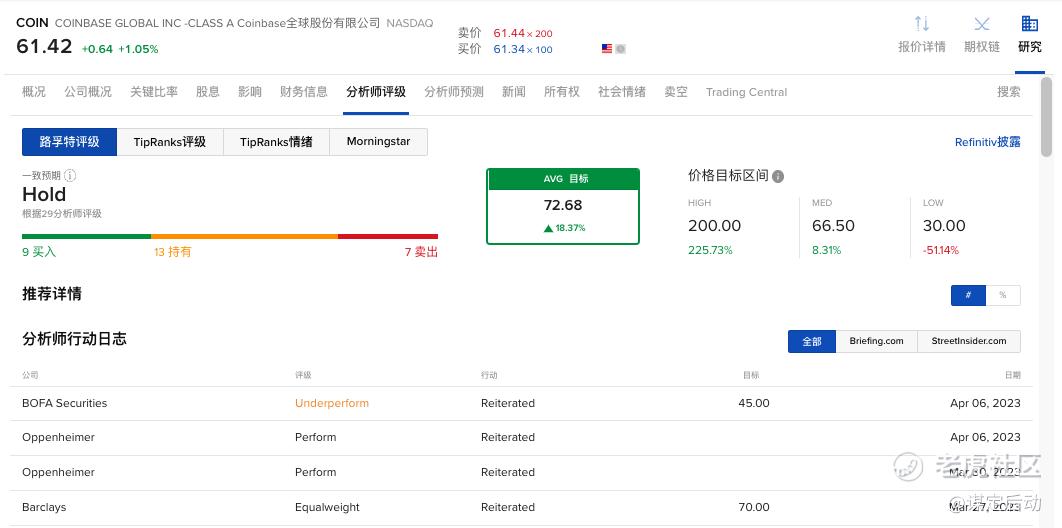The width and height of the screenshot is (1062, 528).
Task: Click the info icon beside 价格目标区间
Action: (x=778, y=177)
